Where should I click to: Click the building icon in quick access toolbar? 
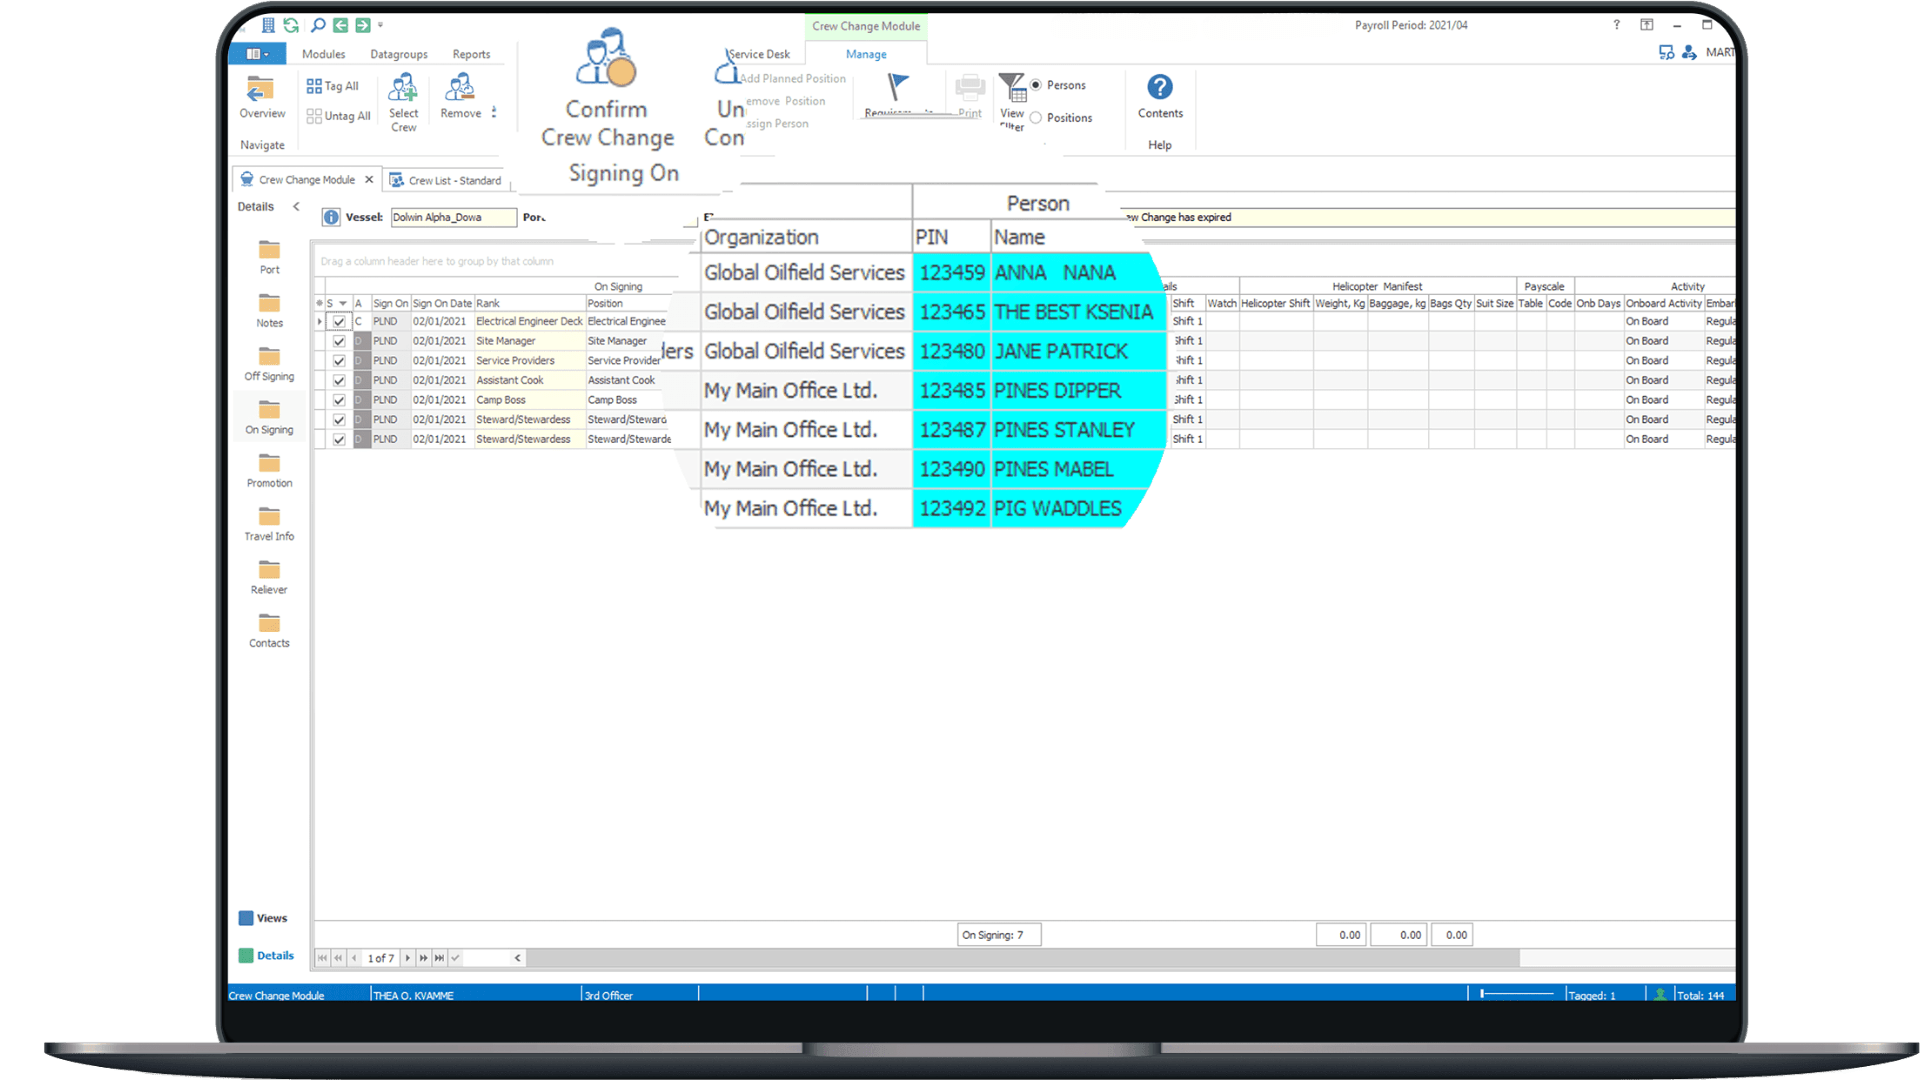coord(268,25)
